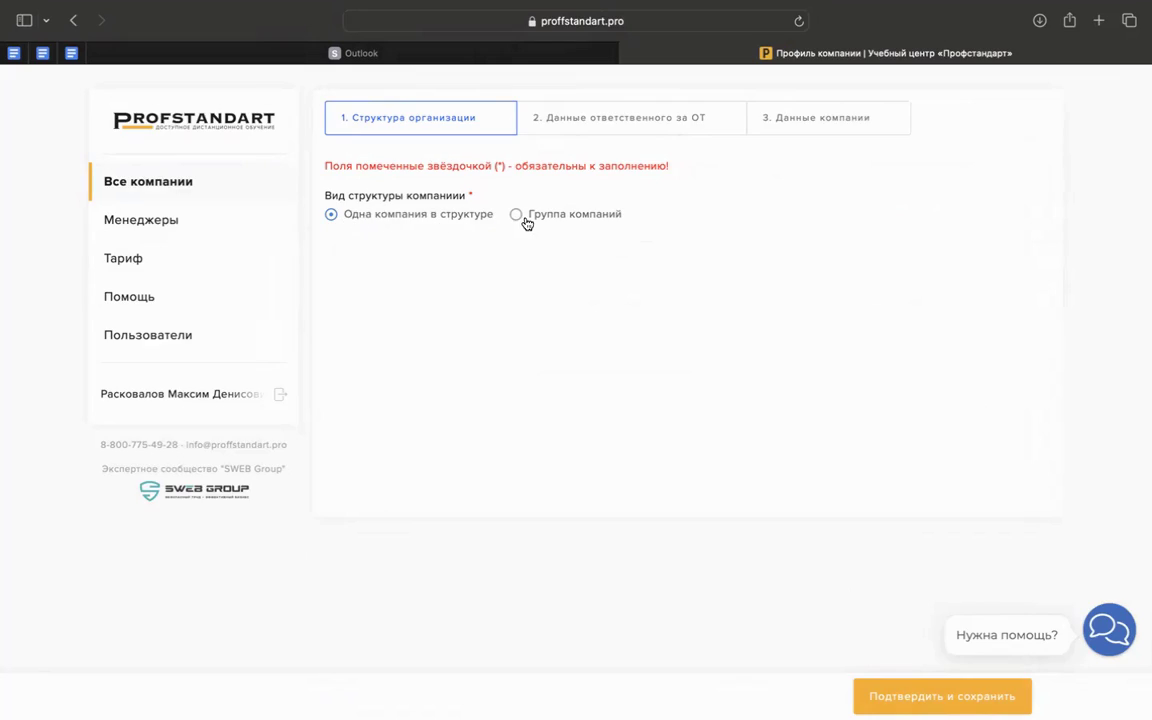
Task: Click the phone number 8-800-775-49-28
Action: pos(139,445)
